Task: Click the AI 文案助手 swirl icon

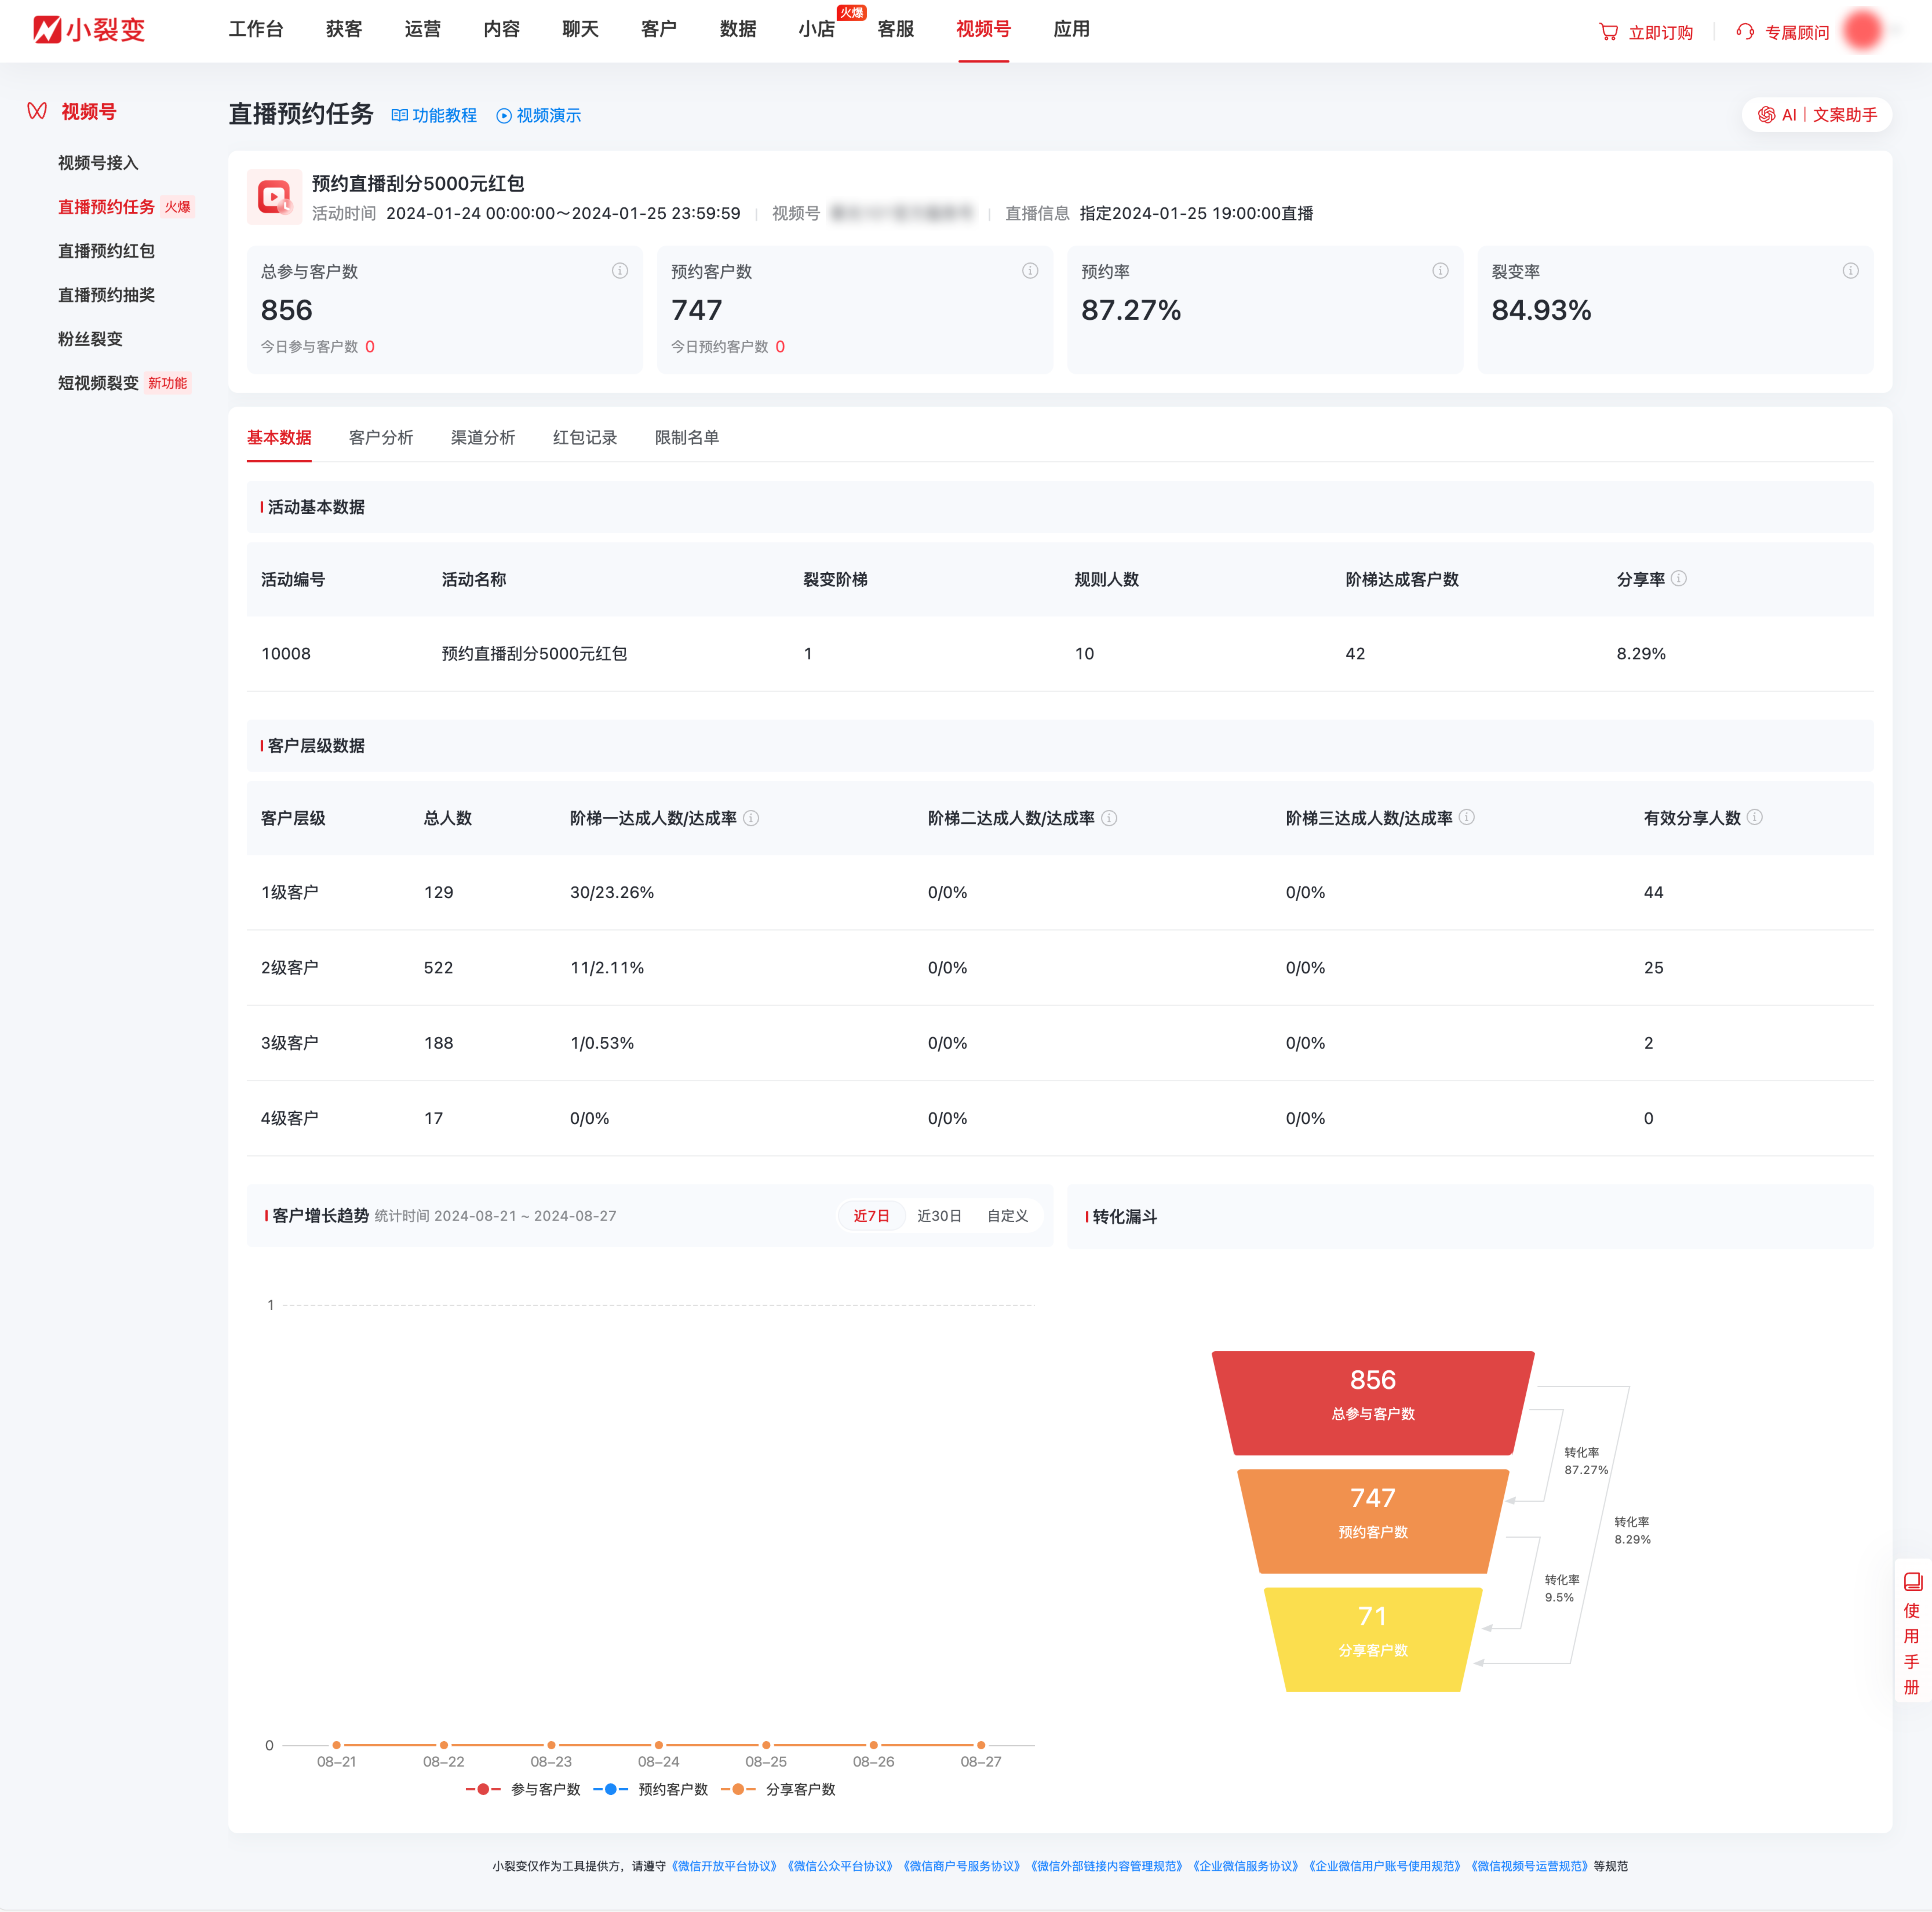Action: [x=1767, y=115]
